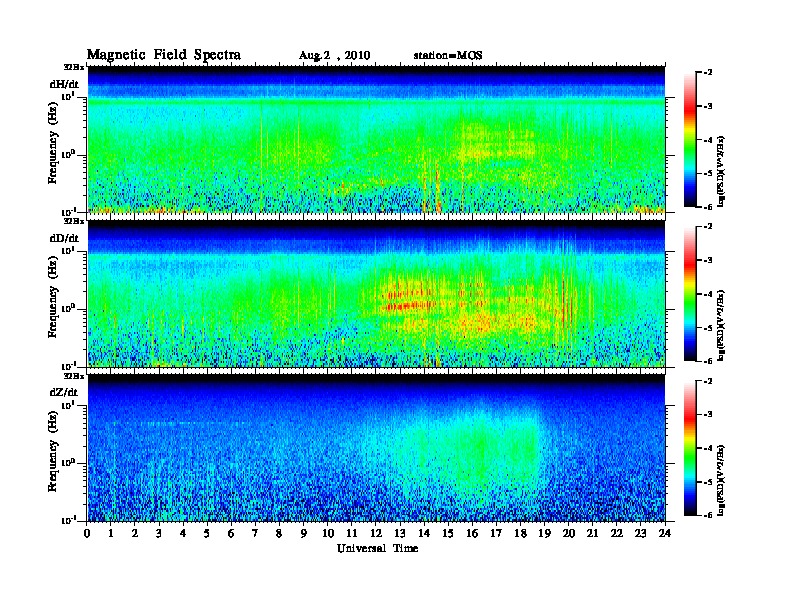792x612 pixels.
Task: Click the '1' tick on Universal Time axis
Action: click(x=111, y=533)
